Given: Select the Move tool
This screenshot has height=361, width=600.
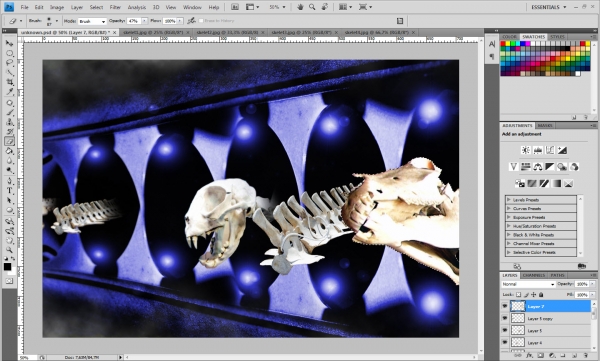Looking at the screenshot, I should (9, 44).
